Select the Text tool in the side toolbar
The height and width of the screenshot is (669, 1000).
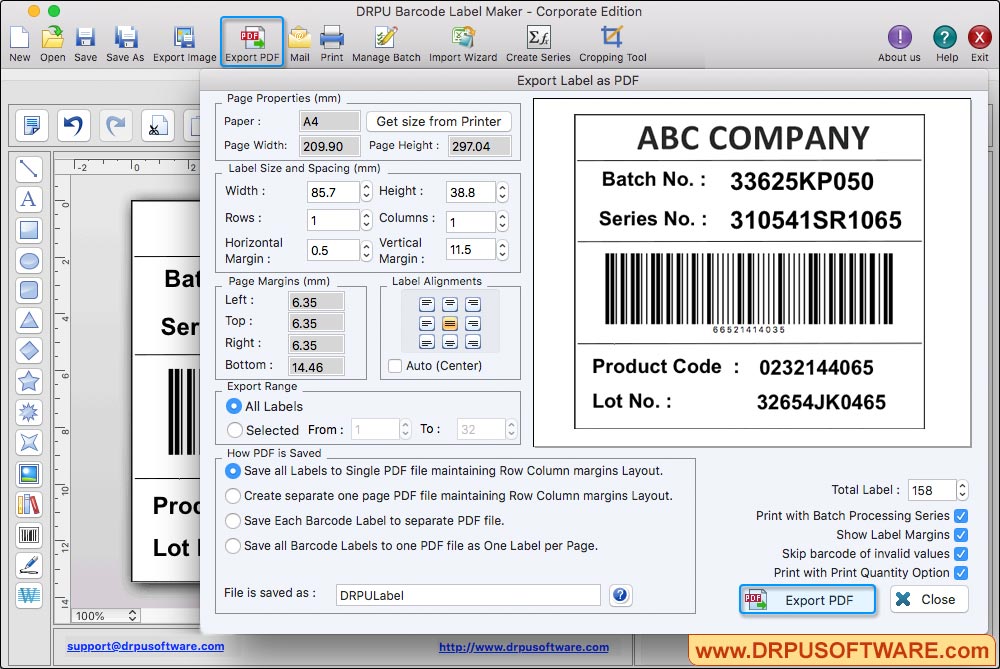coord(29,200)
